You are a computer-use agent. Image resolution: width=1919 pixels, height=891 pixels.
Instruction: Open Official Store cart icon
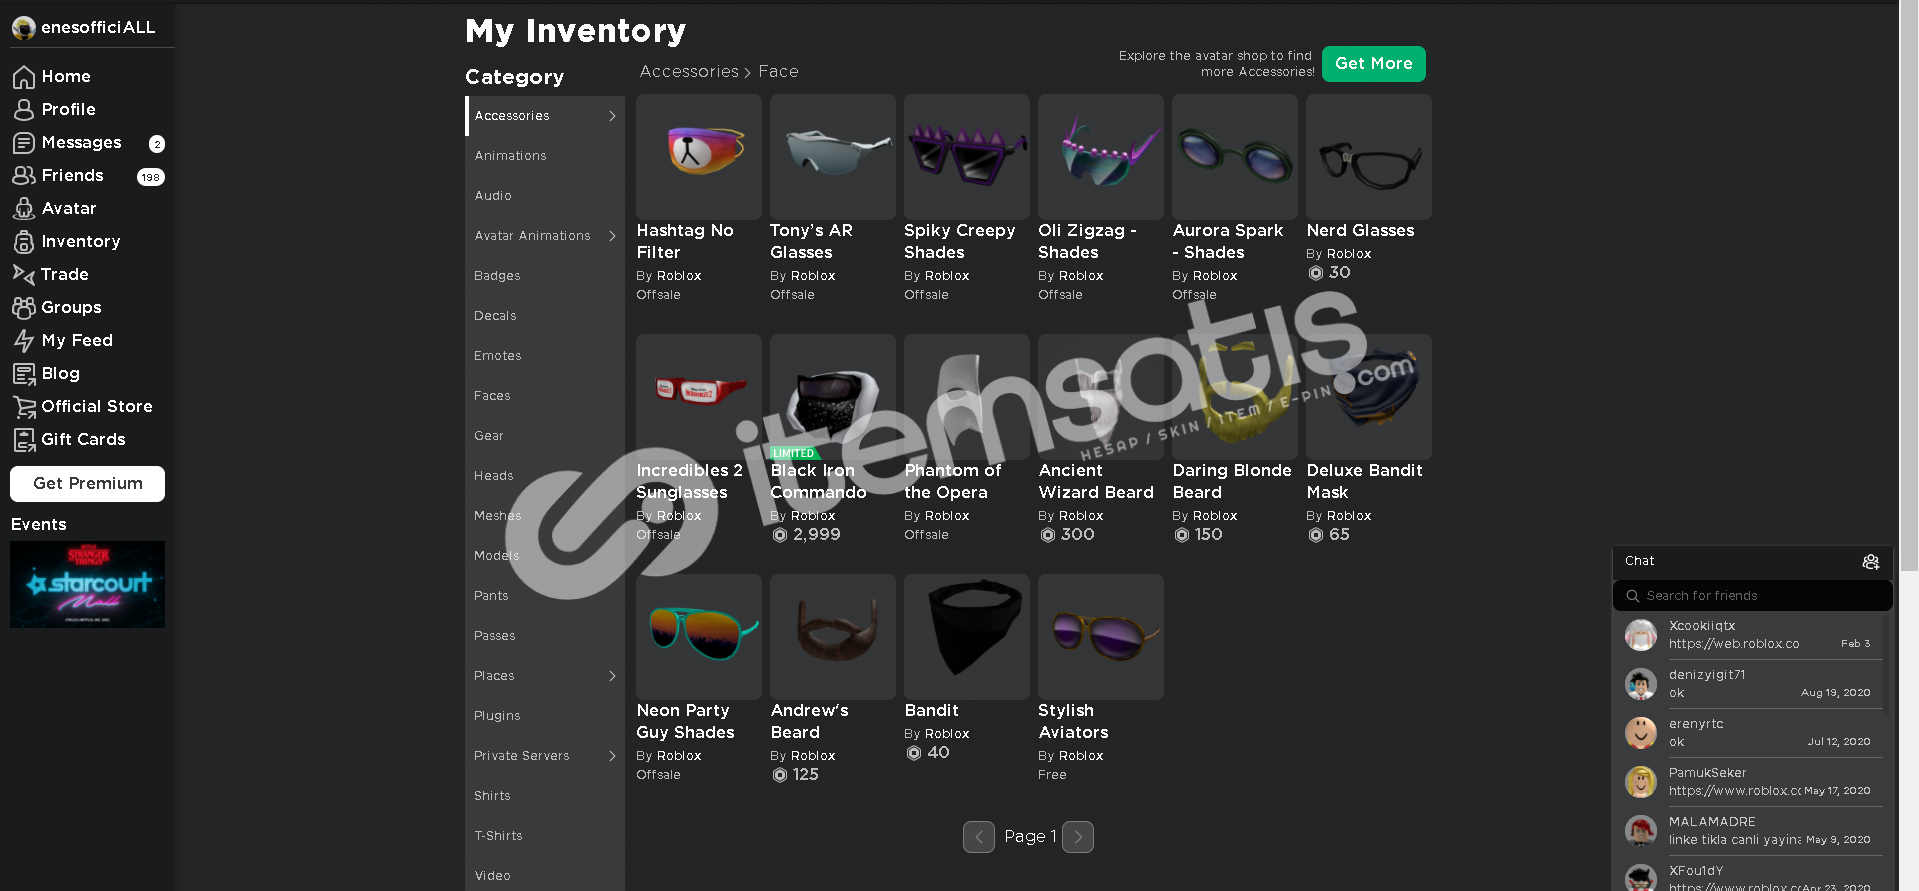[x=24, y=407]
